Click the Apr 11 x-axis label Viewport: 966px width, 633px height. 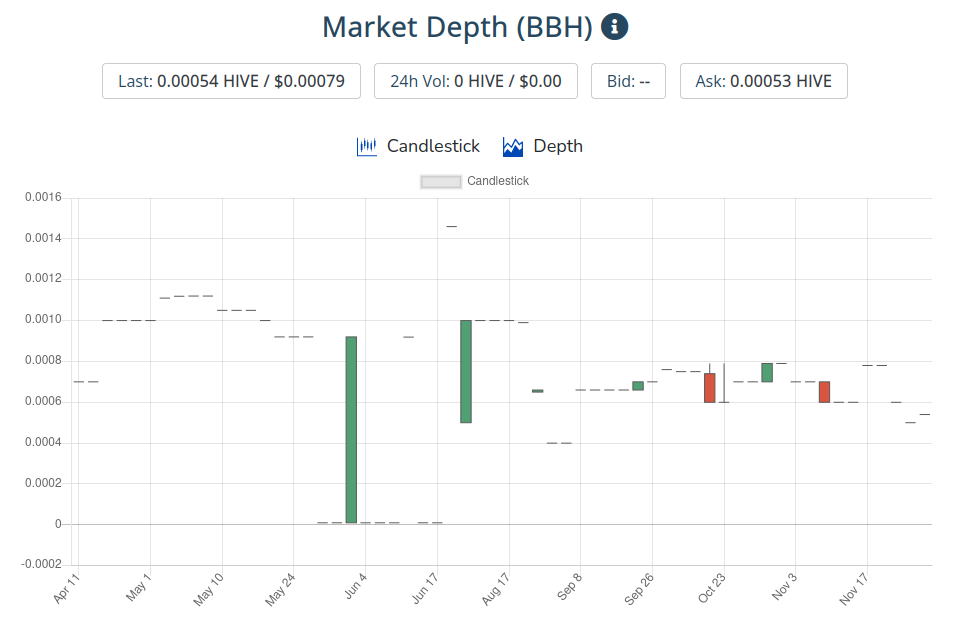coord(67,588)
